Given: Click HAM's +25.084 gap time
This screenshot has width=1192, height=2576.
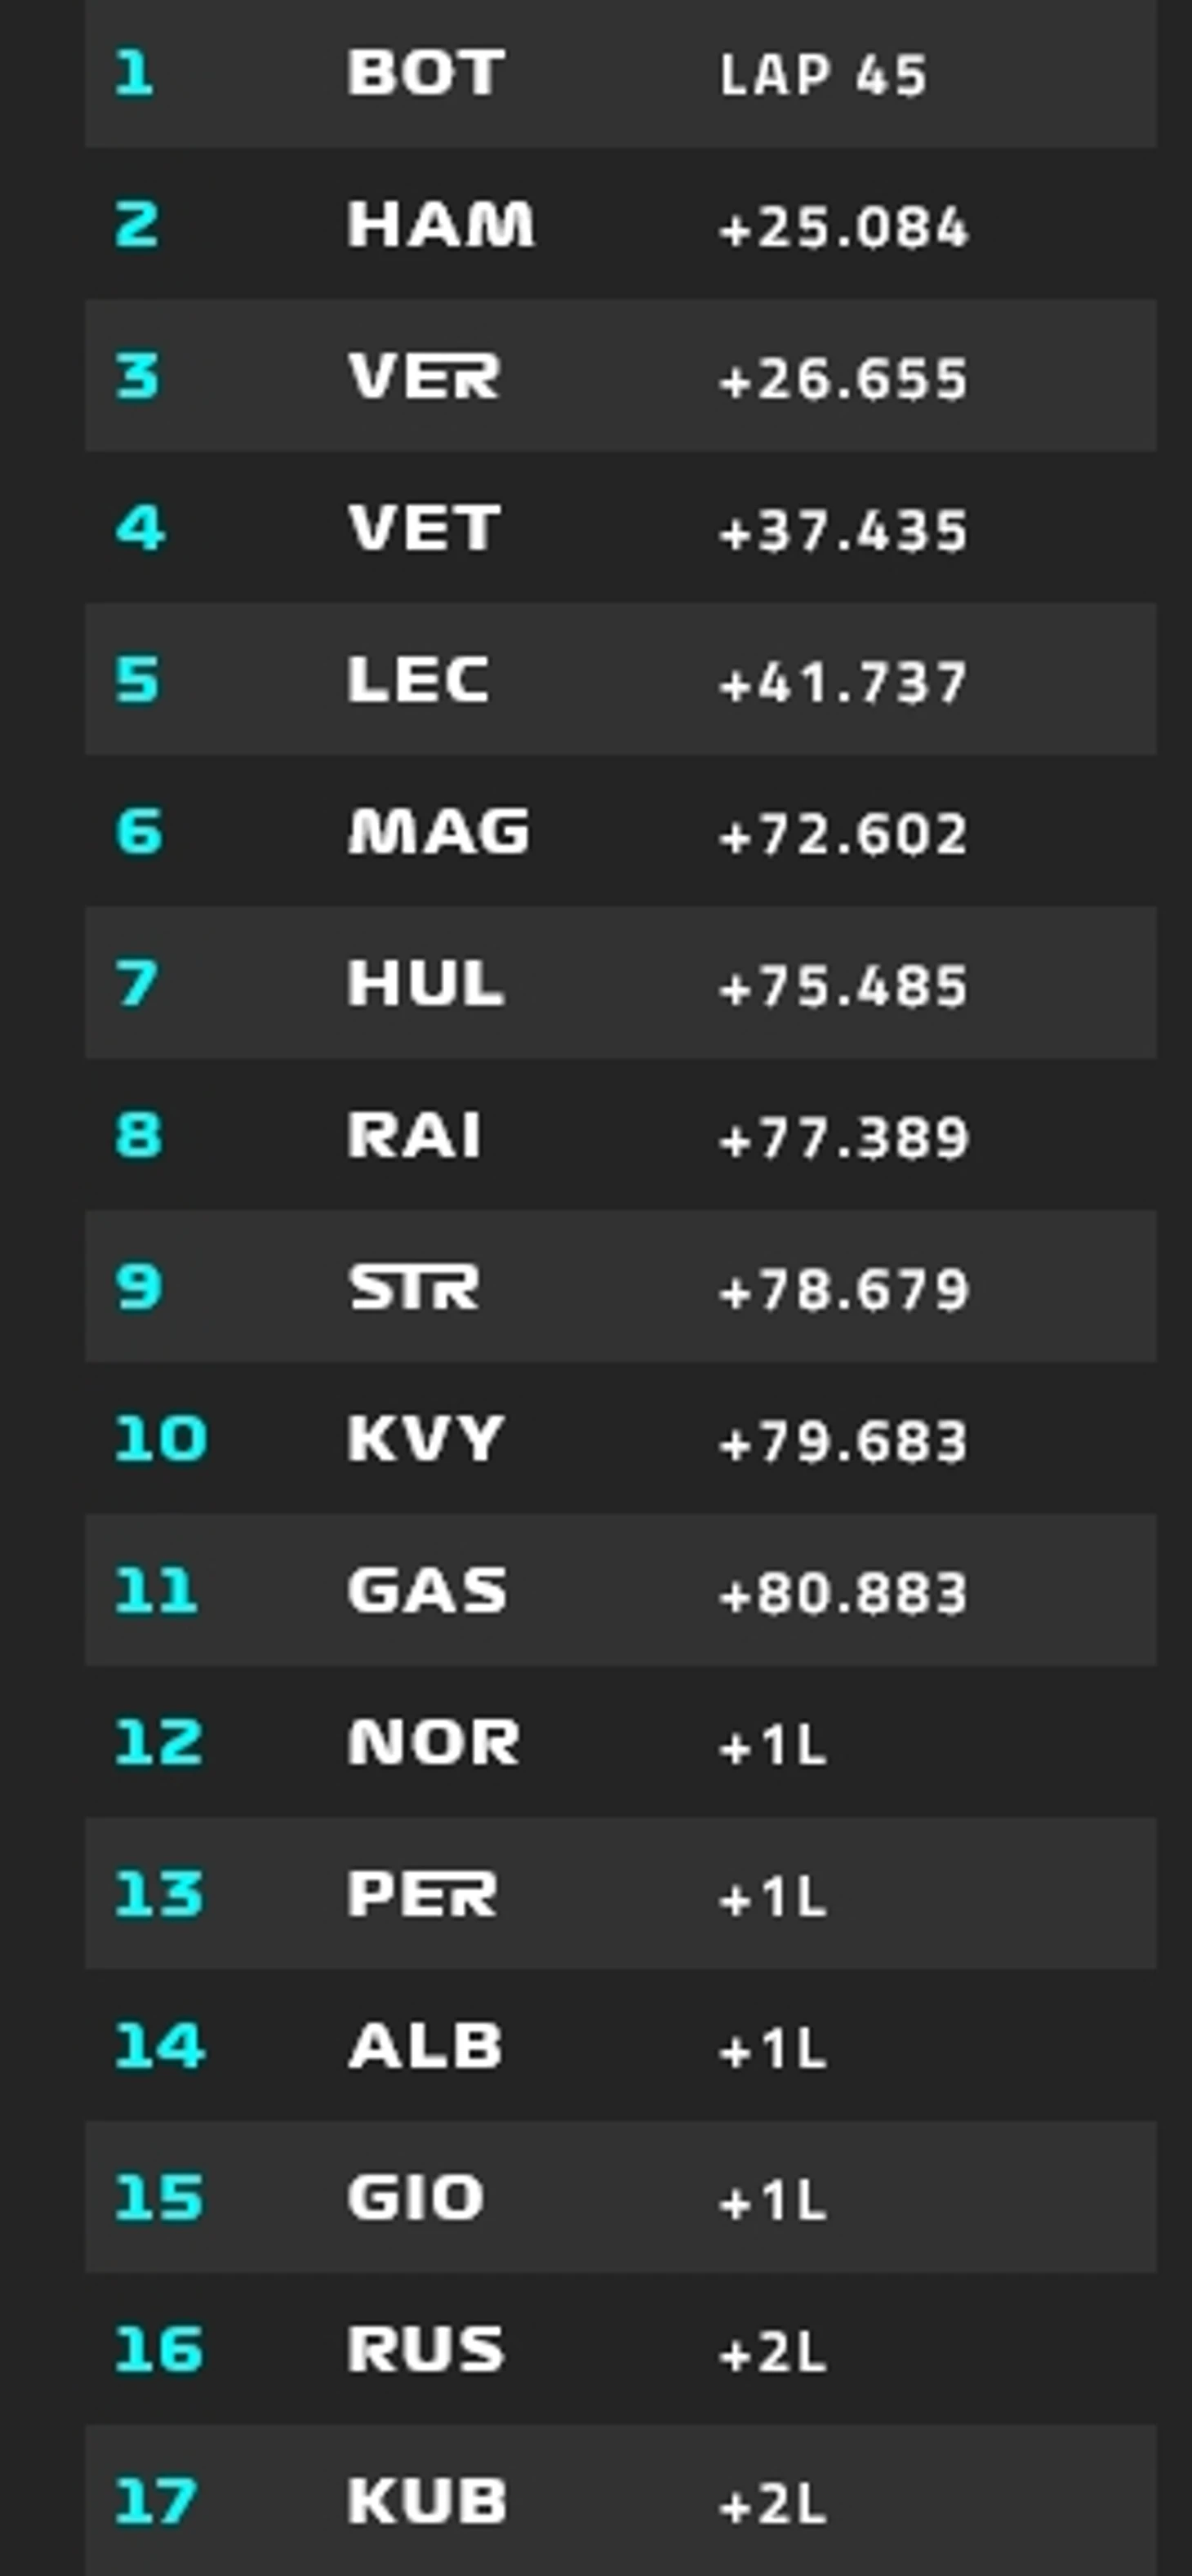Looking at the screenshot, I should coord(843,227).
